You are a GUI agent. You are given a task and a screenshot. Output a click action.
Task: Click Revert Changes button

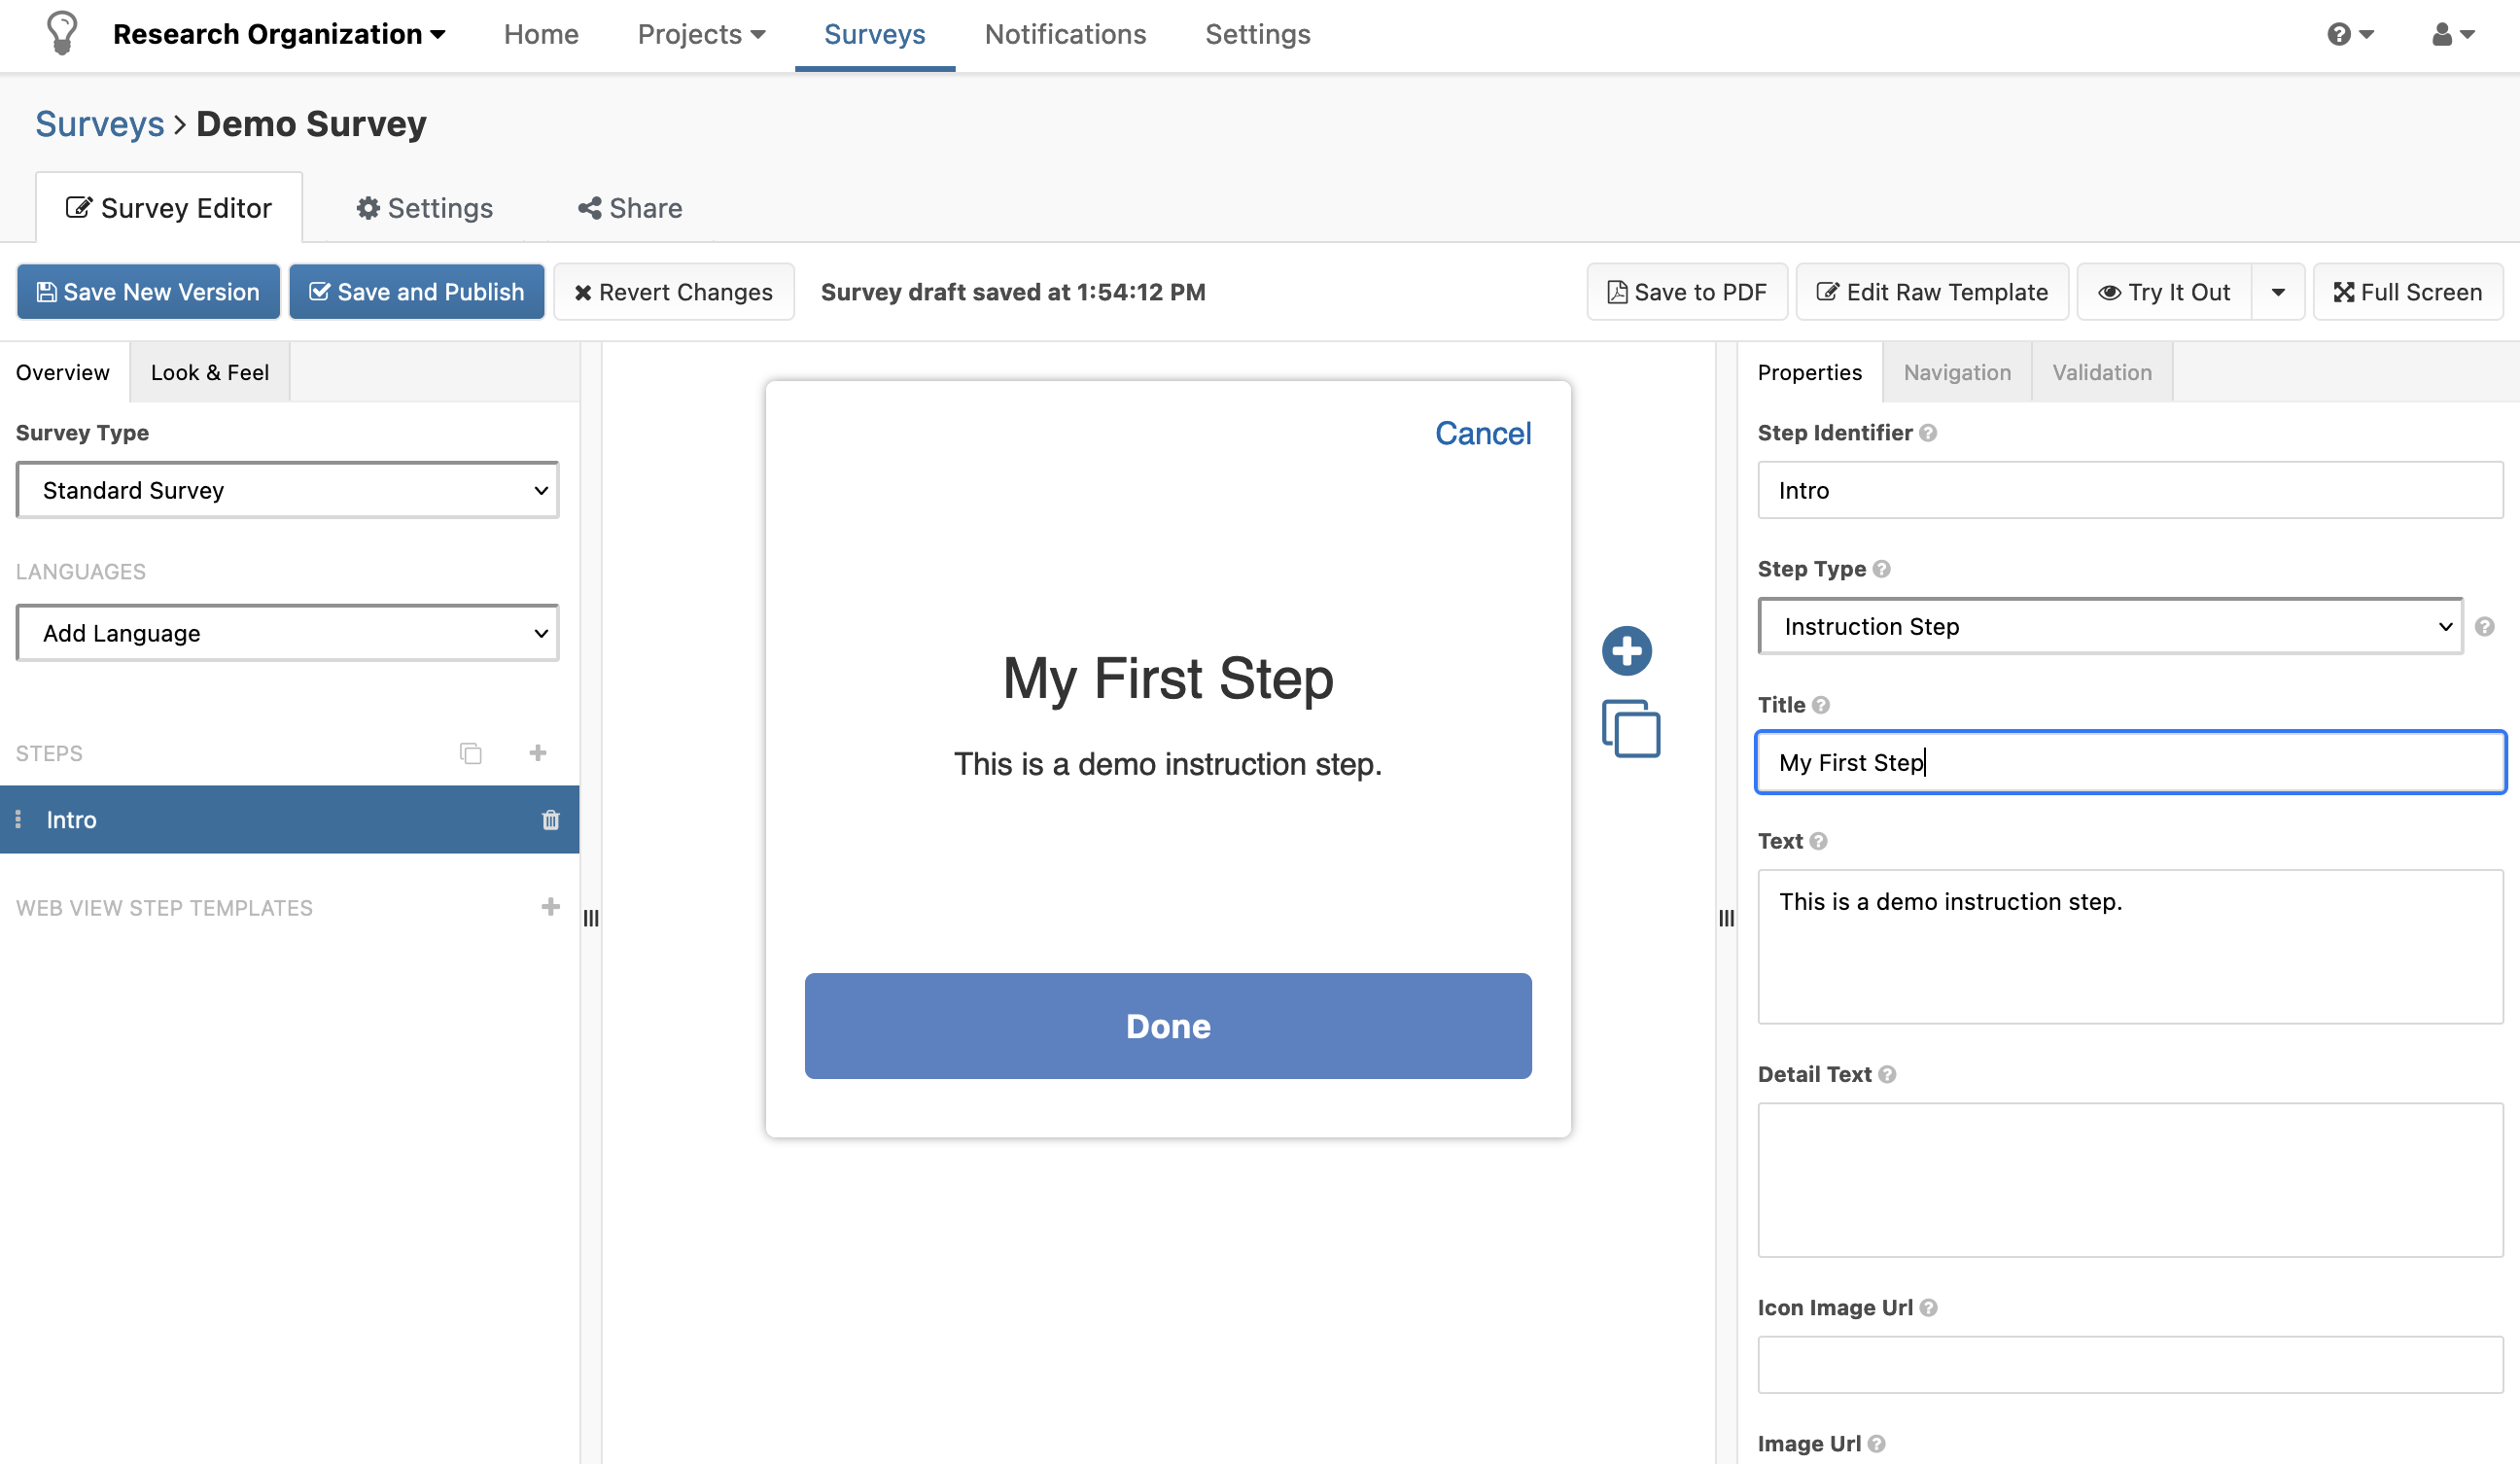click(673, 292)
